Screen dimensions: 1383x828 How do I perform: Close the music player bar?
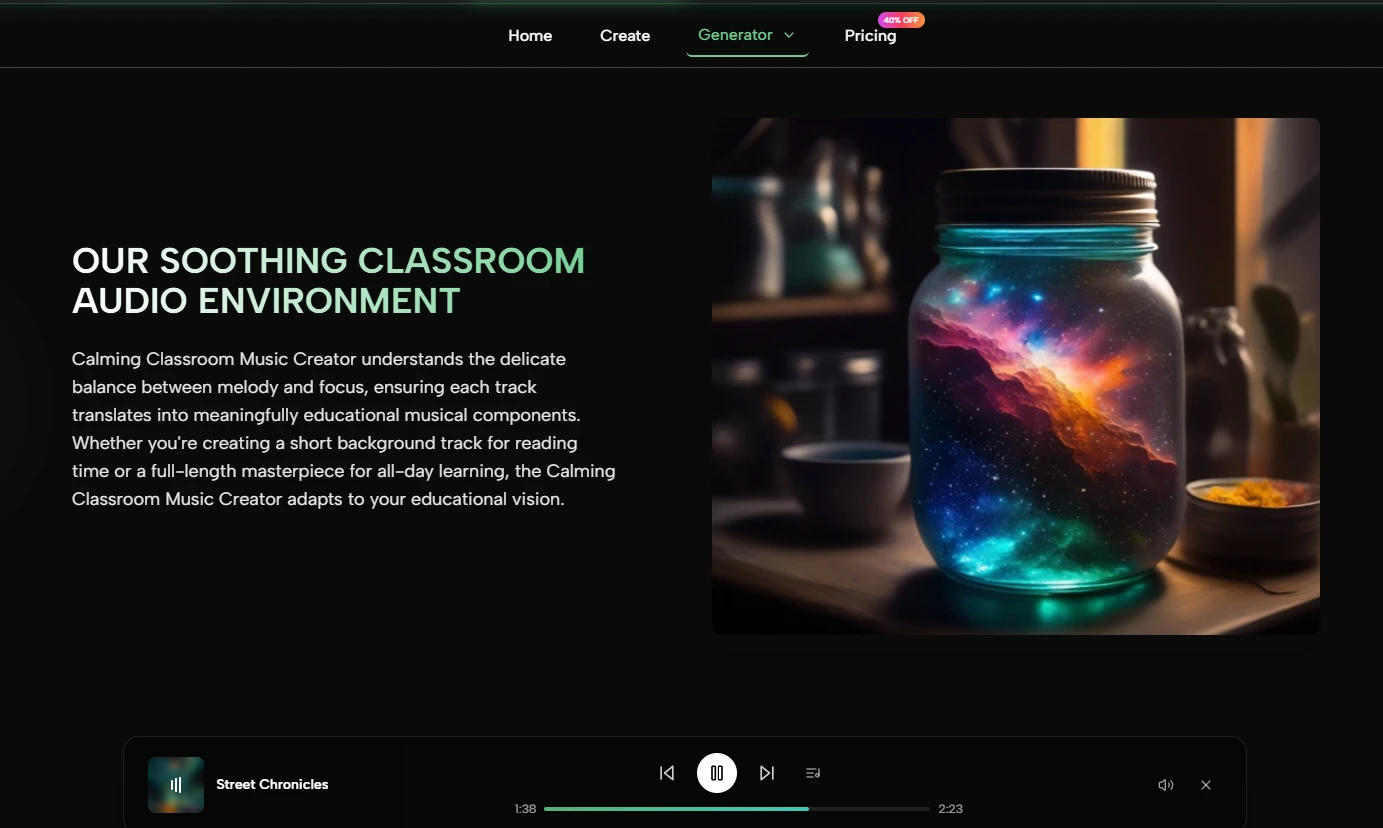[1206, 785]
